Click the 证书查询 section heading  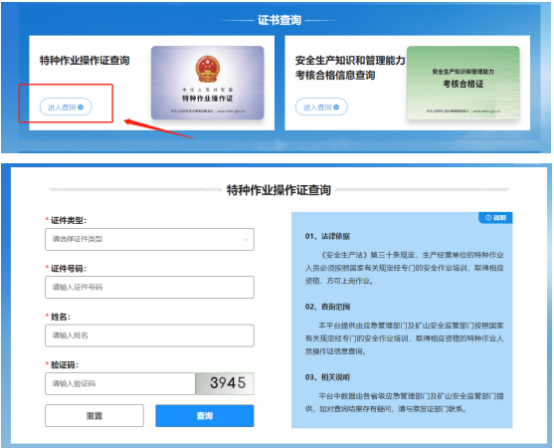[x=279, y=20]
